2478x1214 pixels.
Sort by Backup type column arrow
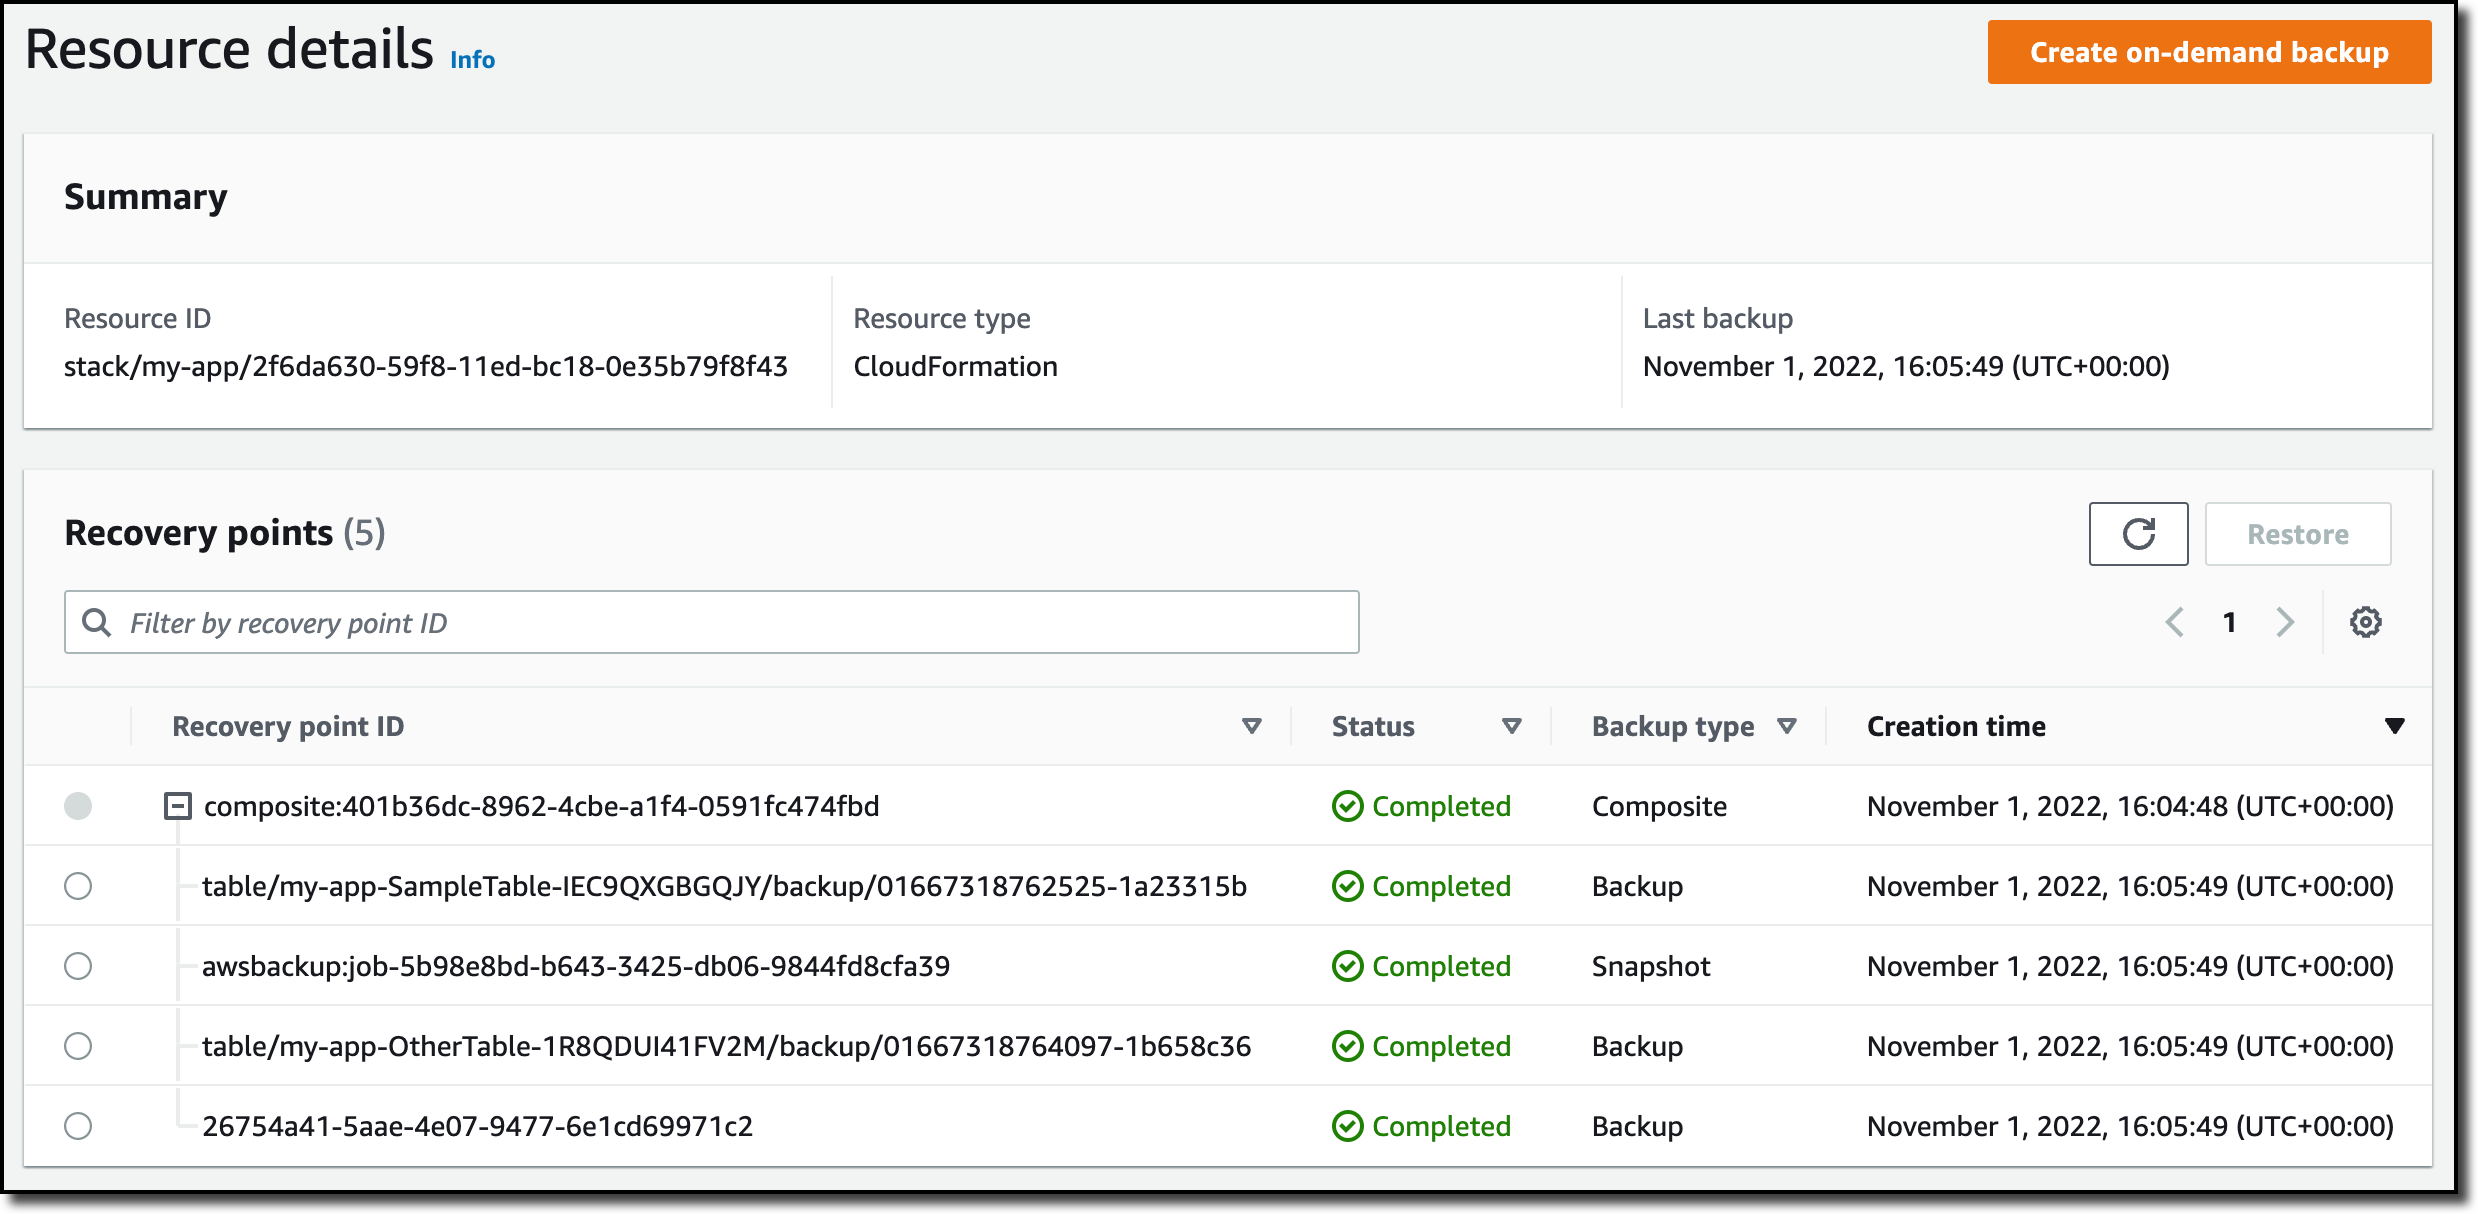click(x=1787, y=726)
